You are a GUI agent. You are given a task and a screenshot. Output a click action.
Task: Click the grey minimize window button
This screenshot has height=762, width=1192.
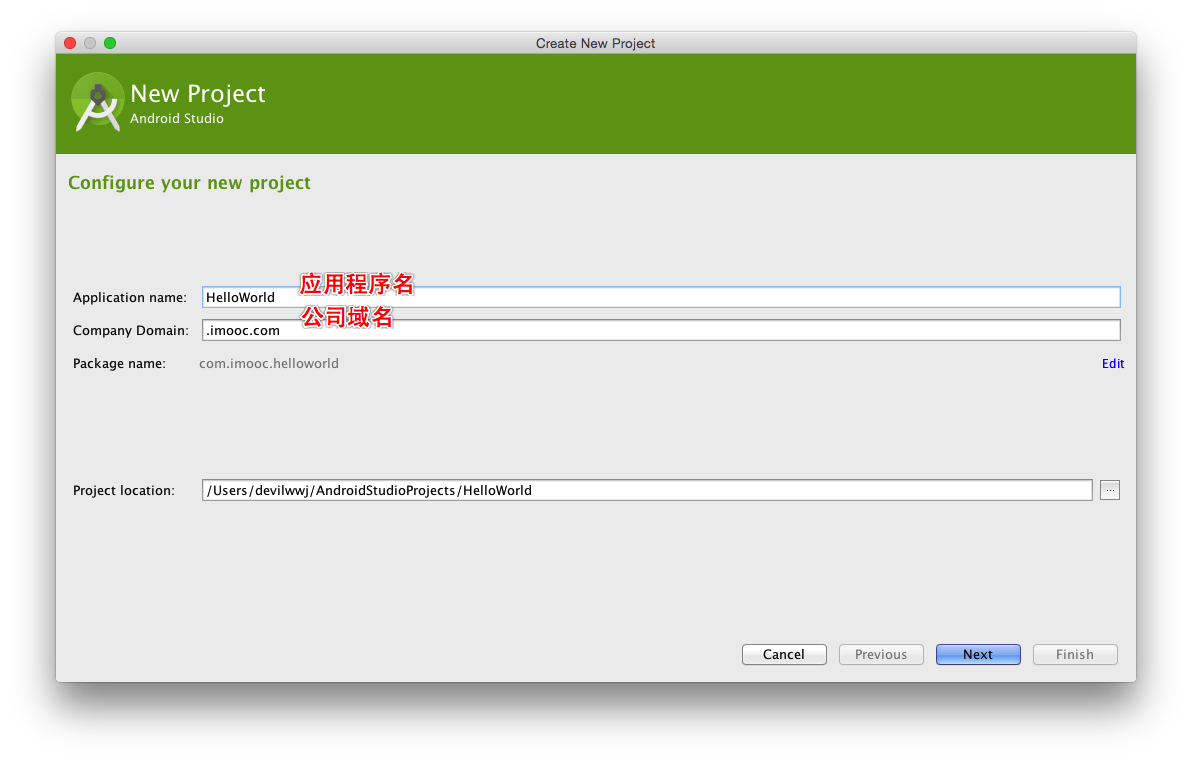90,43
